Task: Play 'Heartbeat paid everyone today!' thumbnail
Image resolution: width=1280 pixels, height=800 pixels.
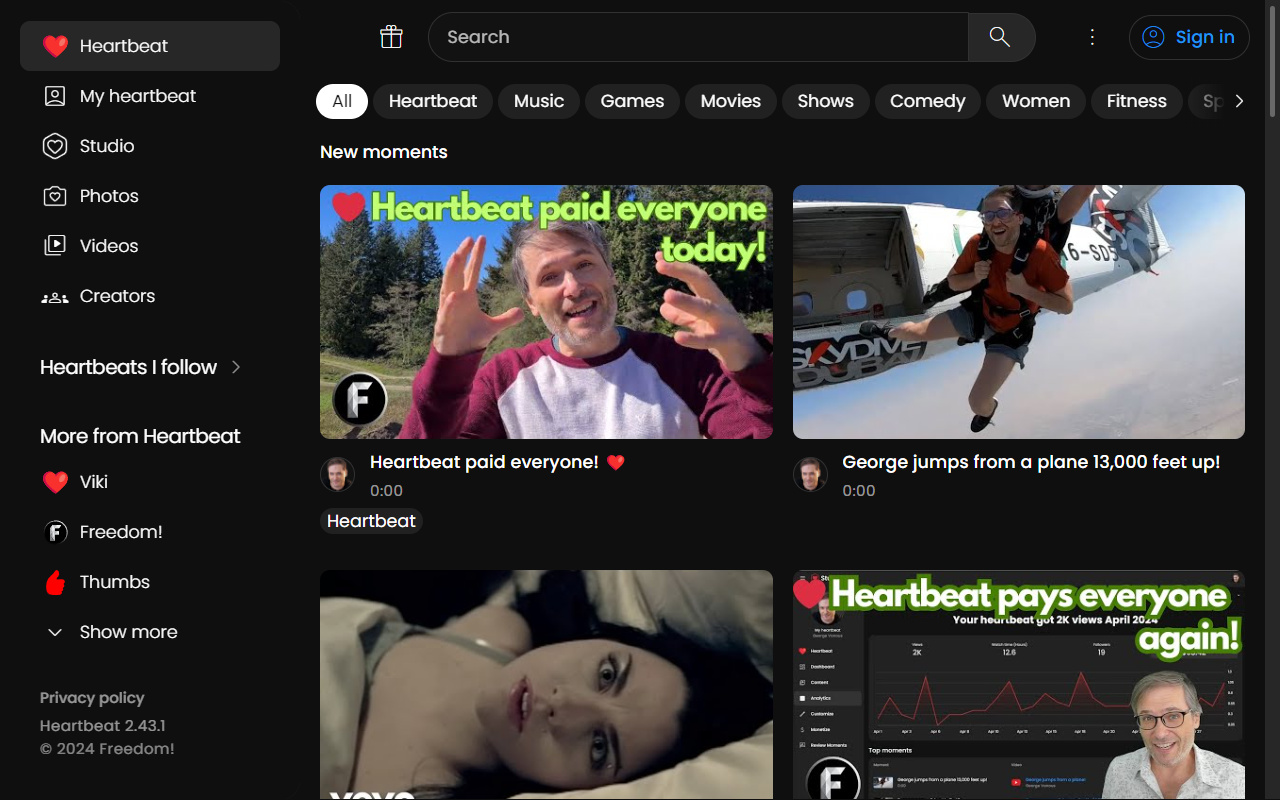Action: click(x=546, y=312)
